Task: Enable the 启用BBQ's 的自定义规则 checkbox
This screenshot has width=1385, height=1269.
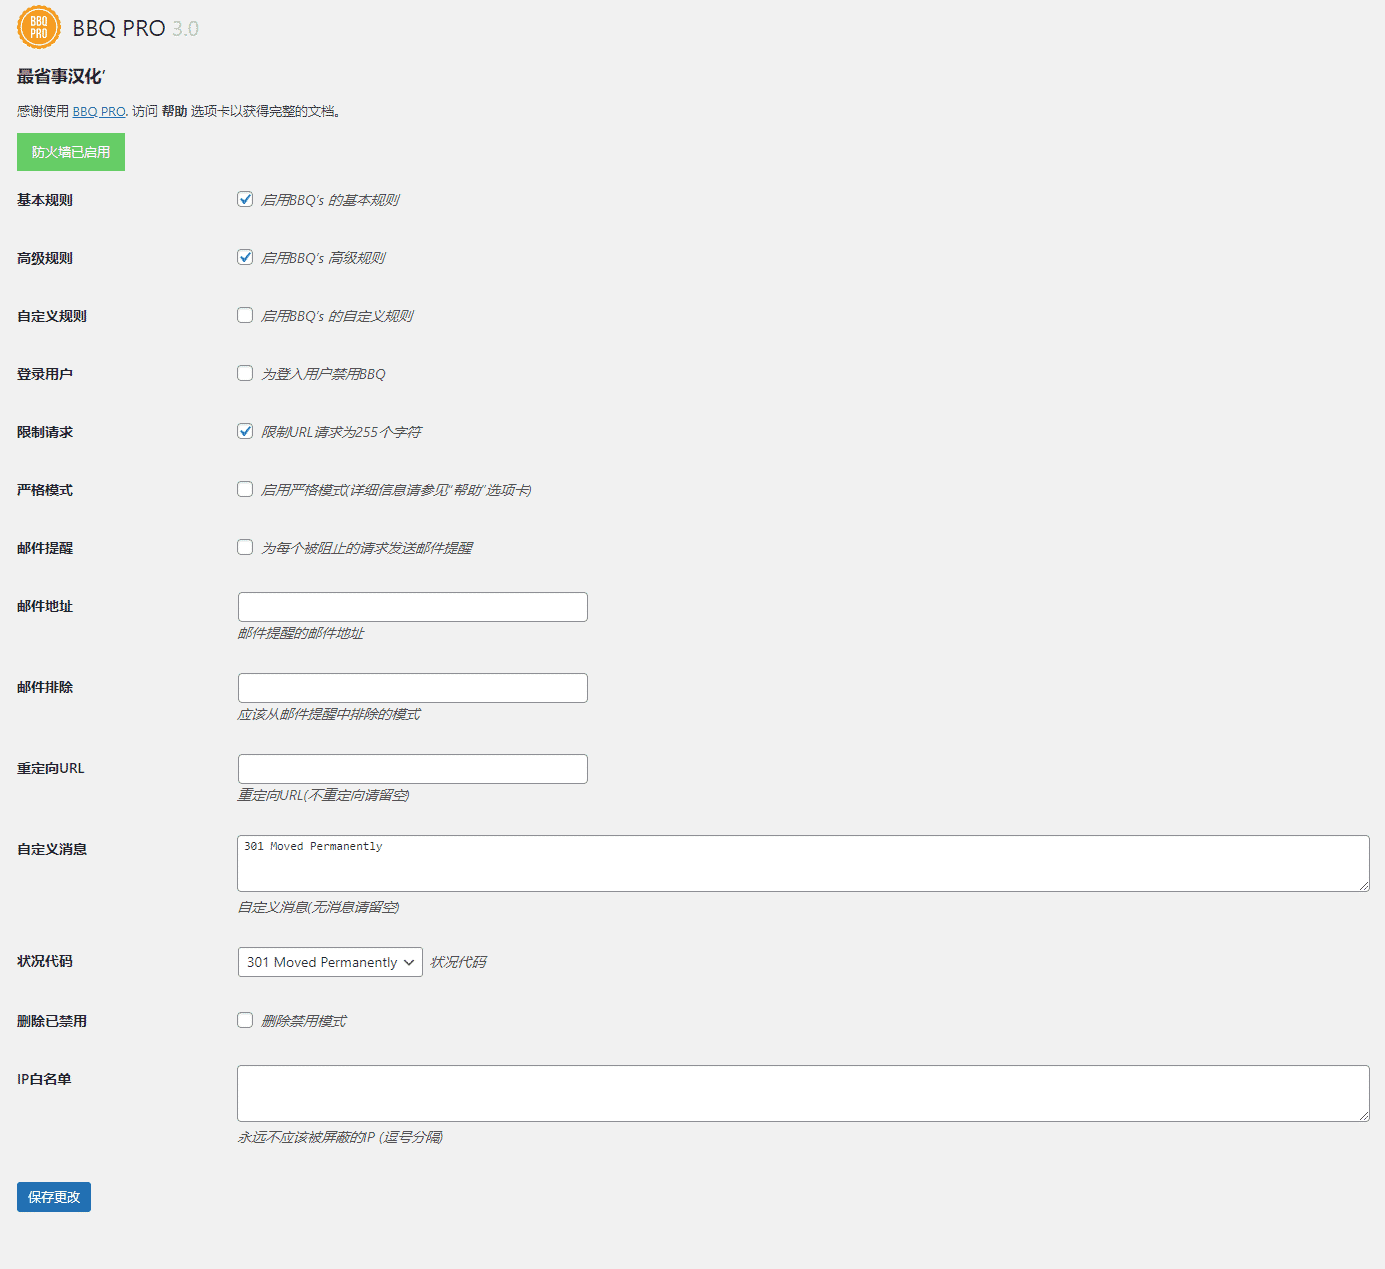Action: (x=245, y=315)
